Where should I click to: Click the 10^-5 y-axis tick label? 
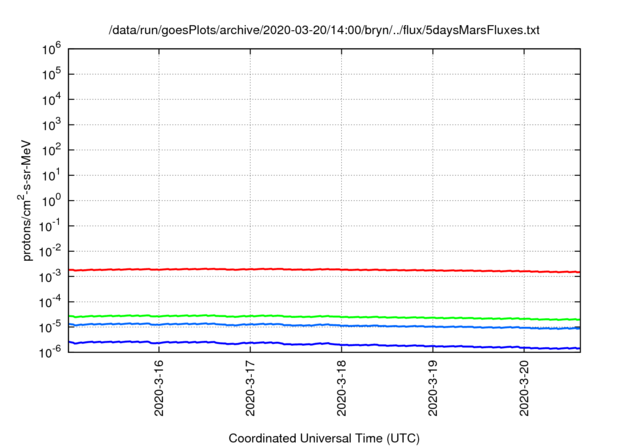[50, 327]
